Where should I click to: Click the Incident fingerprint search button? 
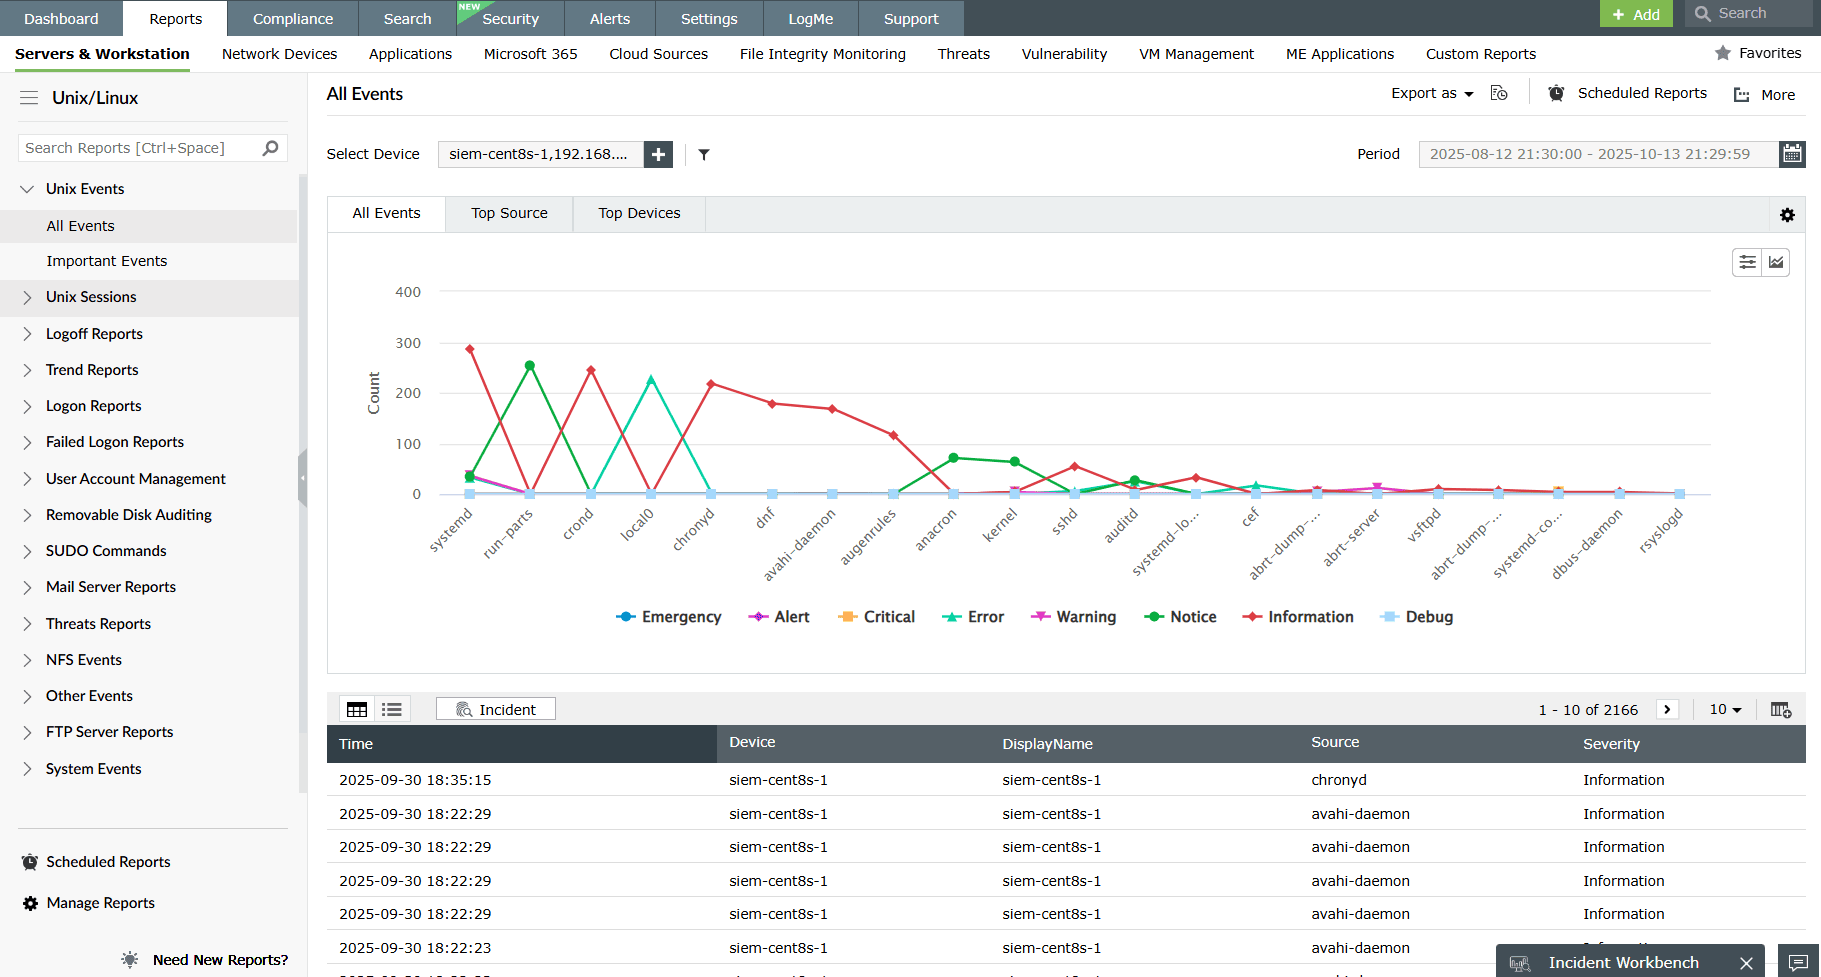tap(495, 708)
